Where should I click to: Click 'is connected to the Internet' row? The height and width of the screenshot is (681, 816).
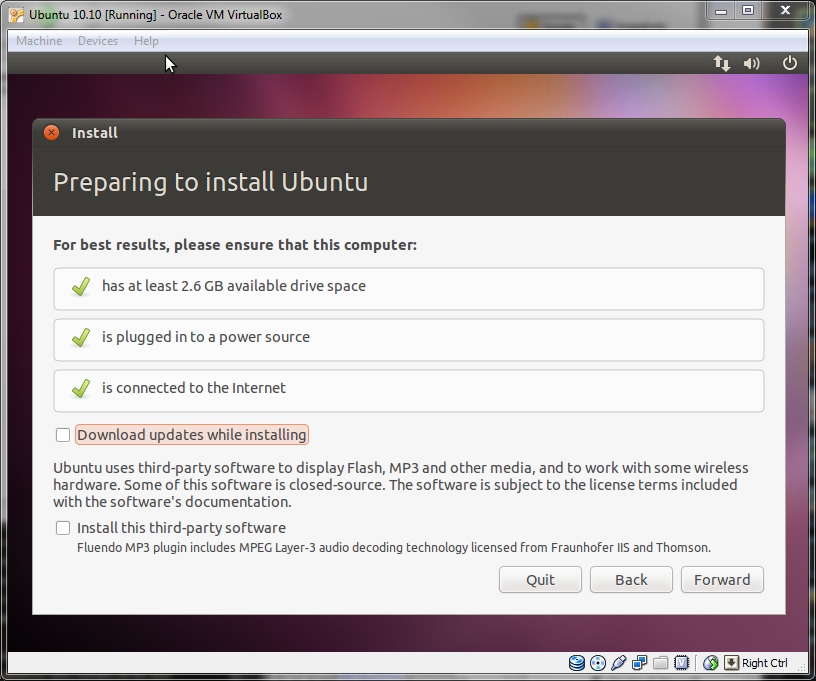[409, 391]
